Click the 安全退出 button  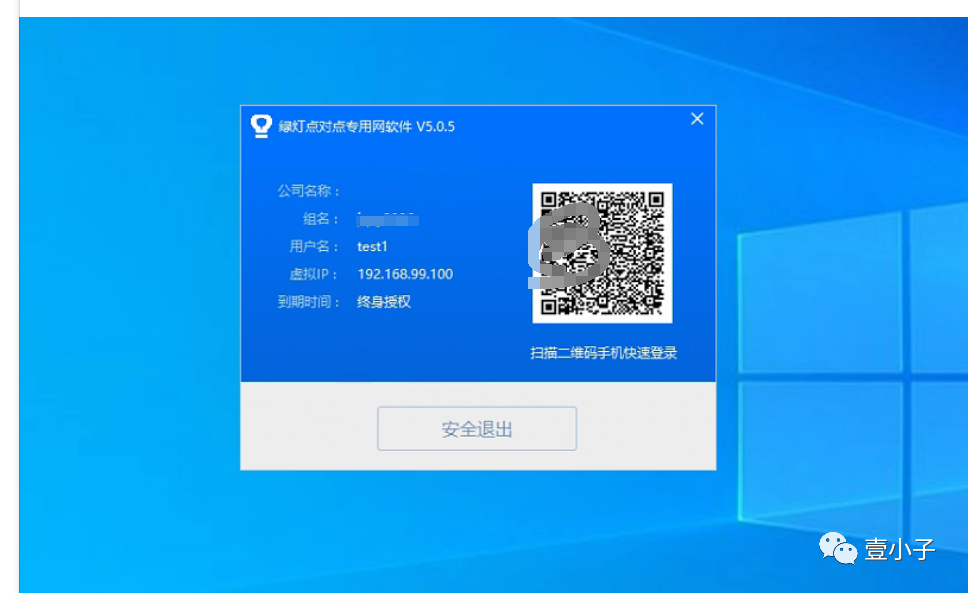tap(477, 429)
